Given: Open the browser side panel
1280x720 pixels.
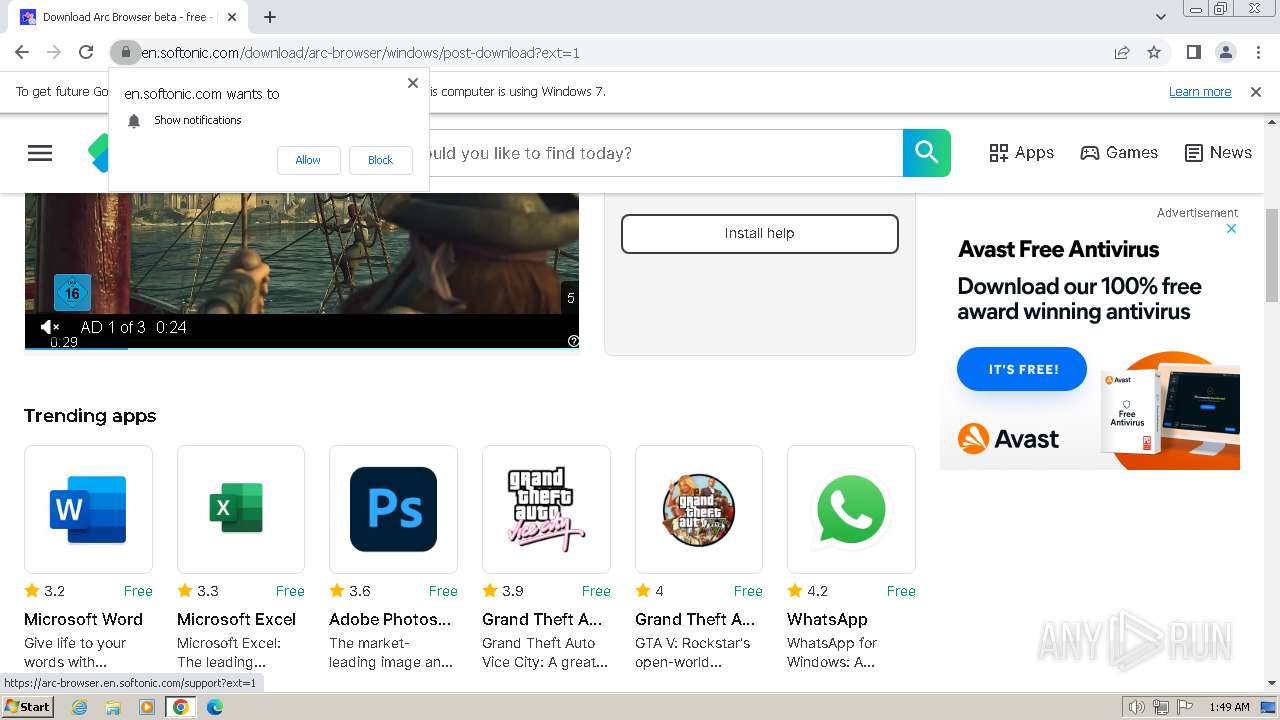Looking at the screenshot, I should click(x=1193, y=52).
